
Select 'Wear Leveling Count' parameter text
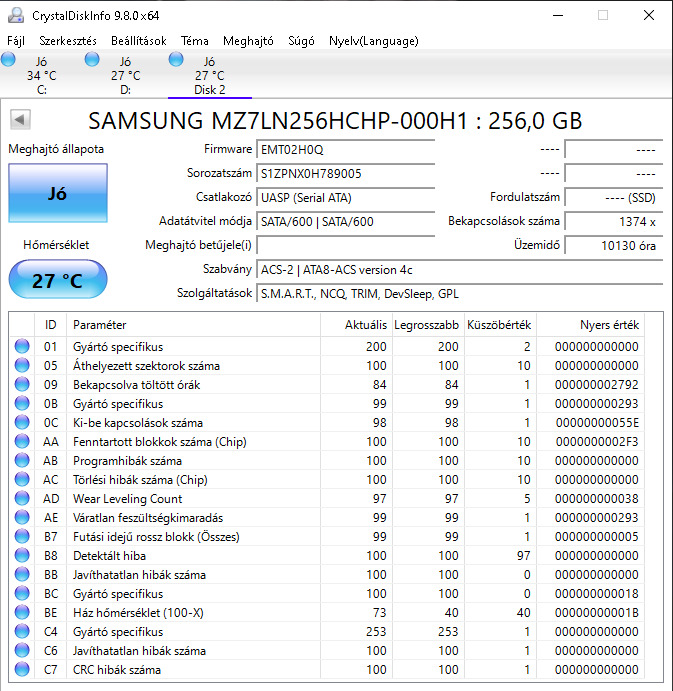(x=127, y=499)
